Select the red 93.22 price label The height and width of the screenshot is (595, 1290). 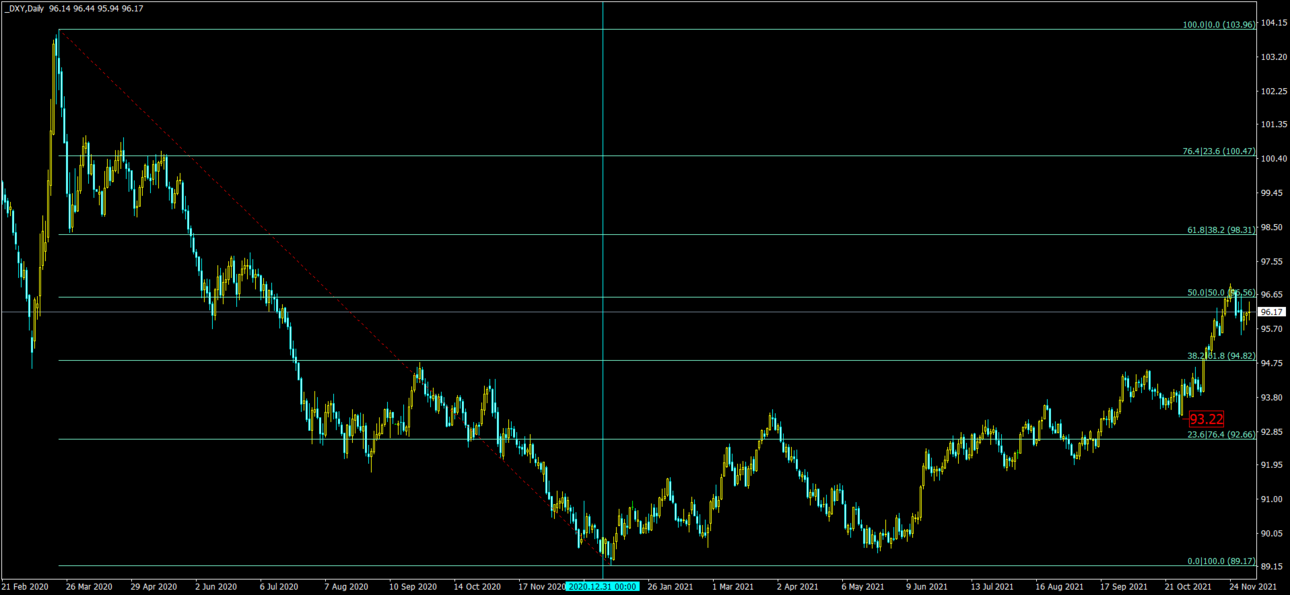click(1207, 419)
